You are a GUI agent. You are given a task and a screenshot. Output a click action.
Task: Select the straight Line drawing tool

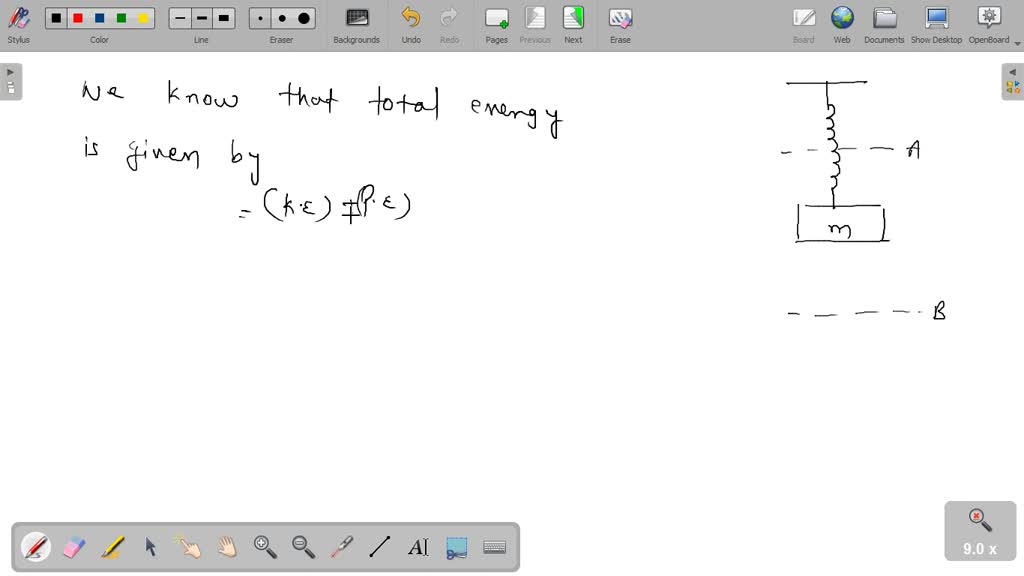pos(379,547)
